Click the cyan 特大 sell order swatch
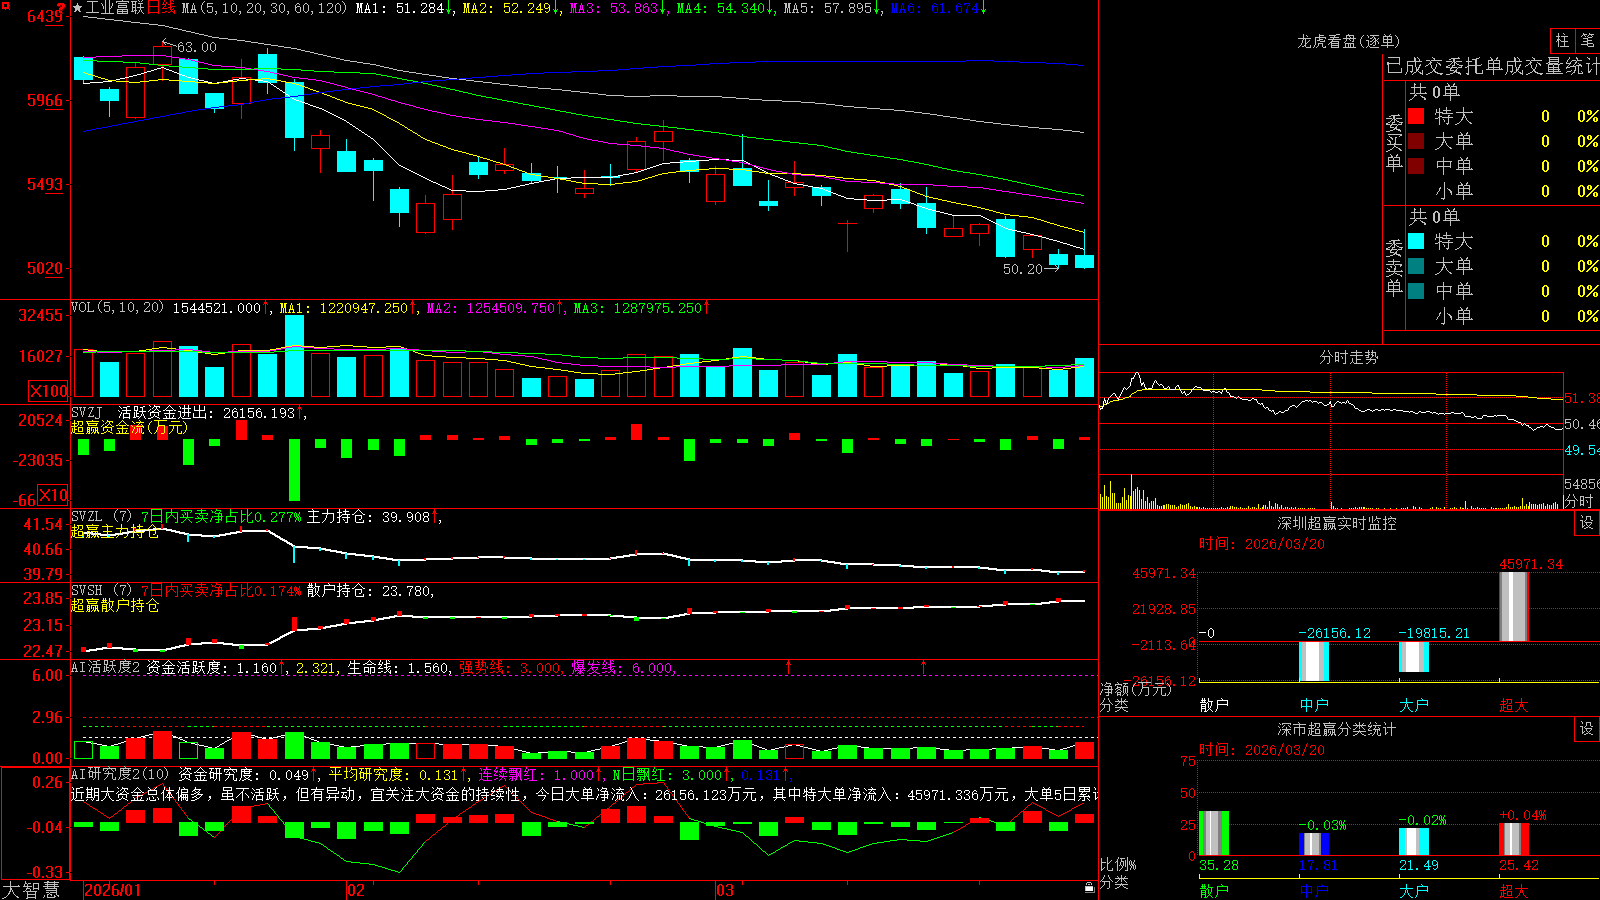The image size is (1600, 900). (x=1416, y=241)
